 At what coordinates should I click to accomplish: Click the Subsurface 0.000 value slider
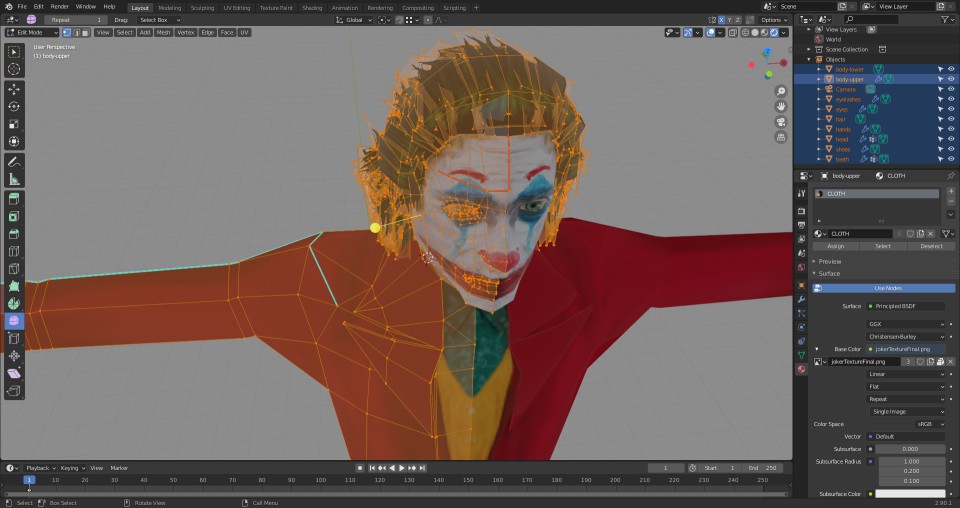click(x=910, y=449)
